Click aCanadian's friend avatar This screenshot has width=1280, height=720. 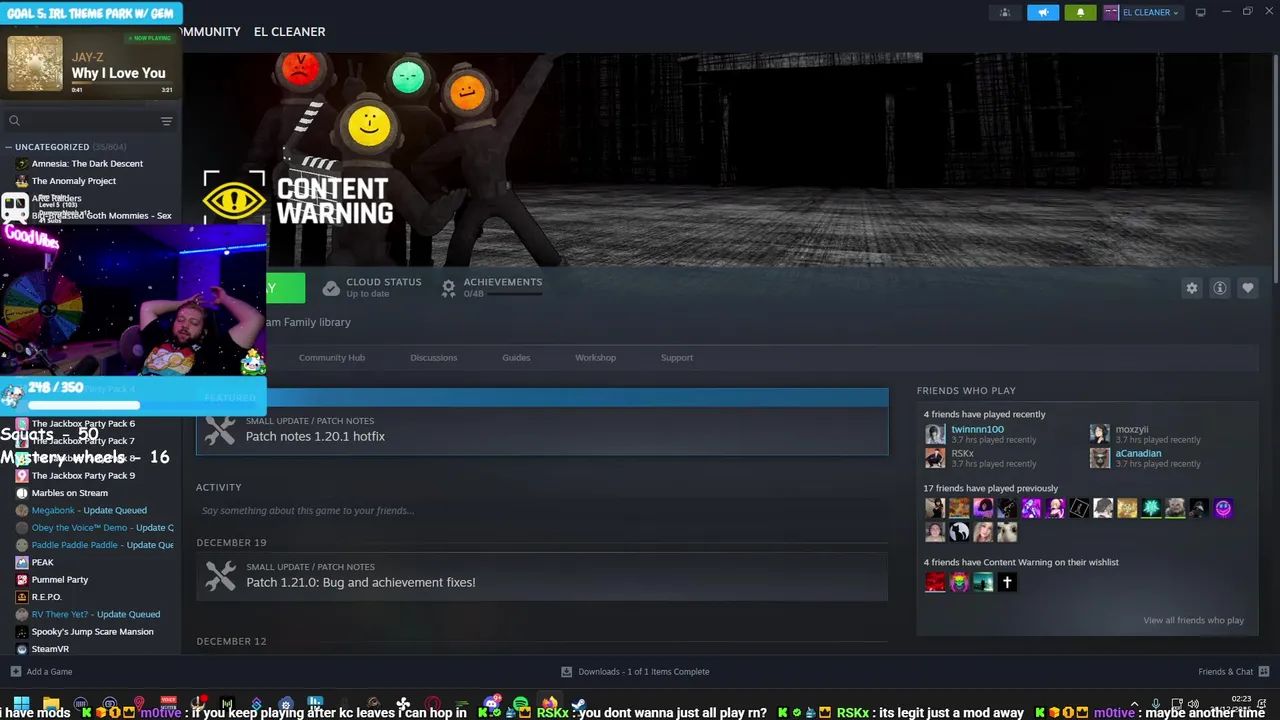point(1100,458)
